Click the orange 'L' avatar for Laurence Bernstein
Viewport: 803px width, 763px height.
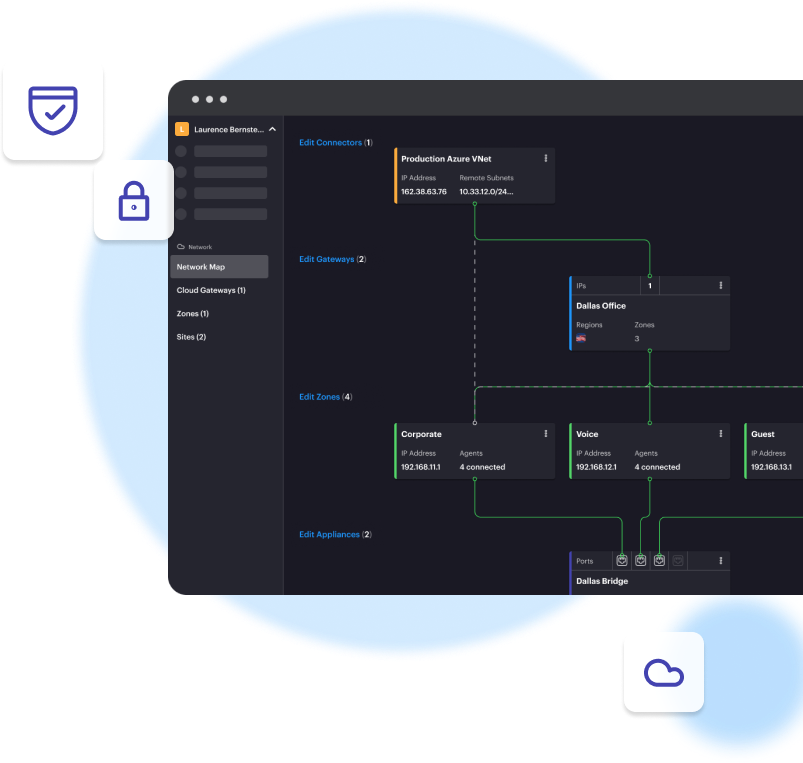181,129
